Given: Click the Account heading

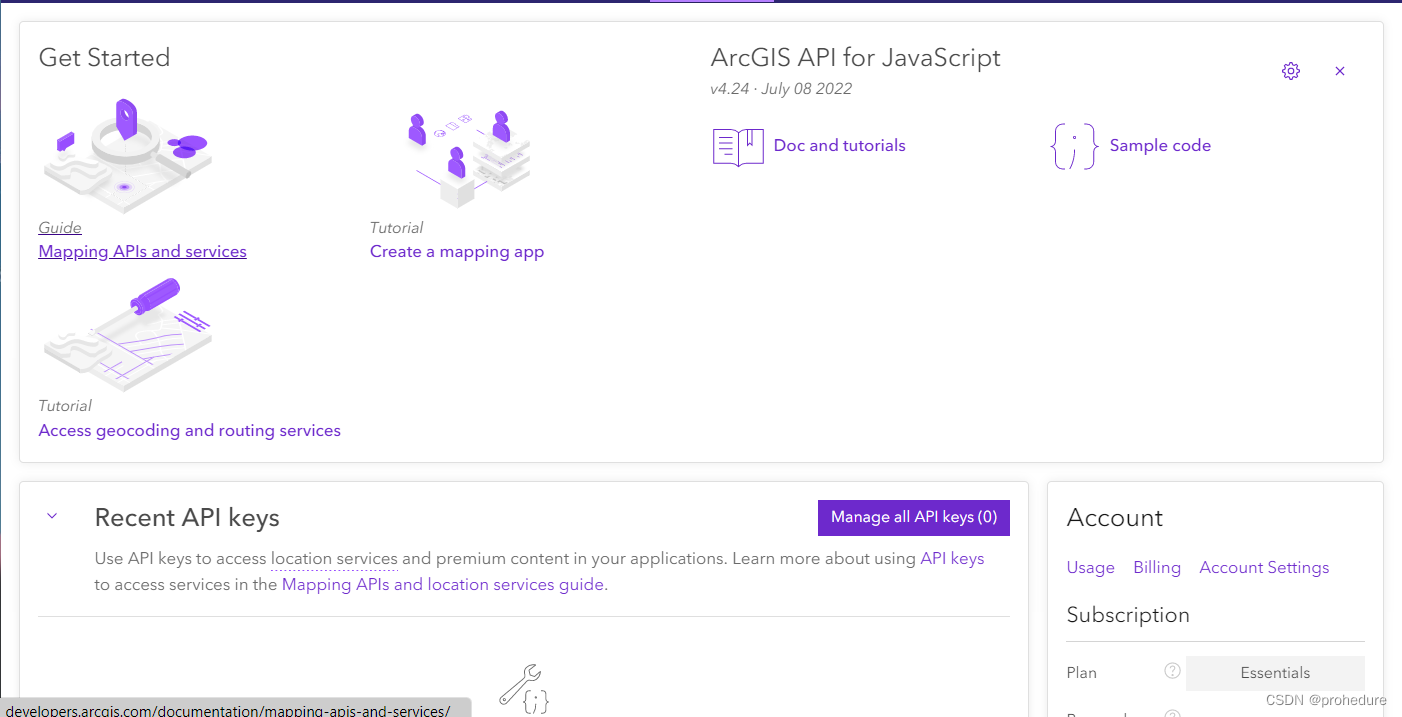Looking at the screenshot, I should click(1115, 517).
